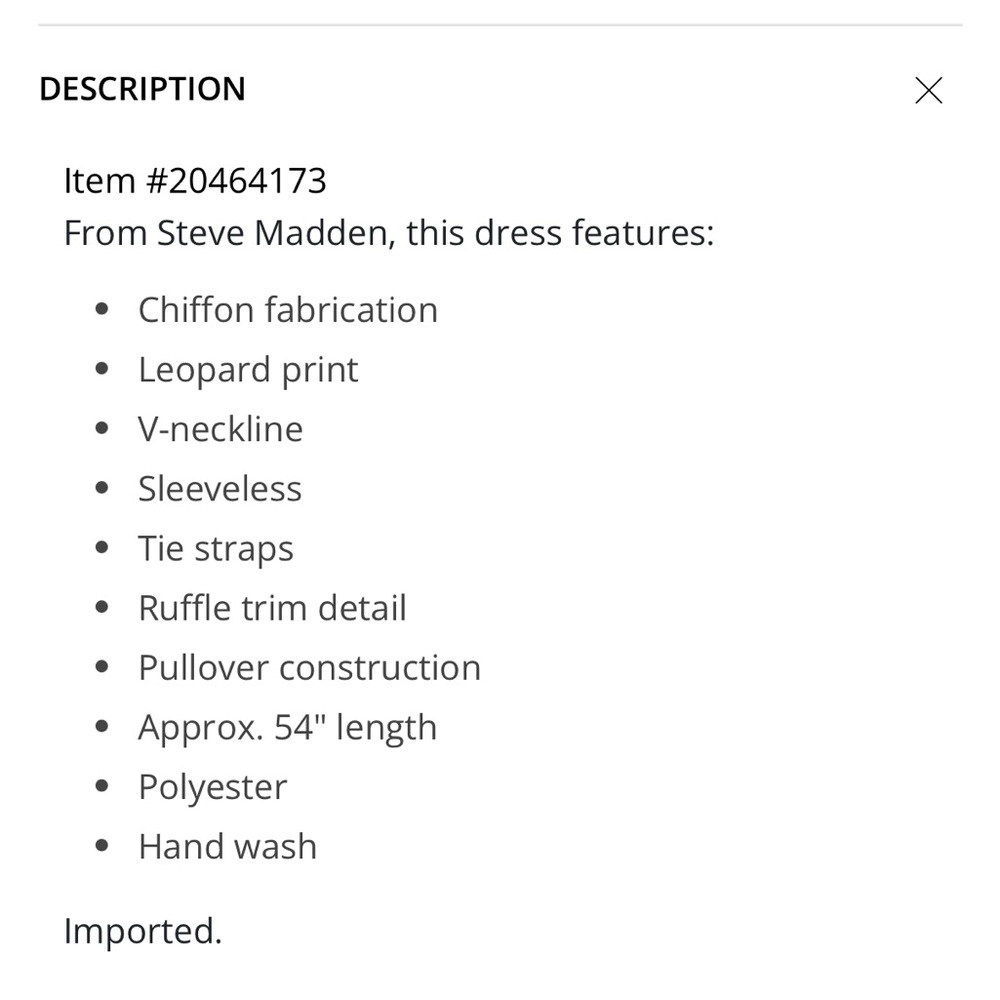This screenshot has height=1000, width=1000.
Task: Select the Item #20464173 text
Action: [195, 180]
